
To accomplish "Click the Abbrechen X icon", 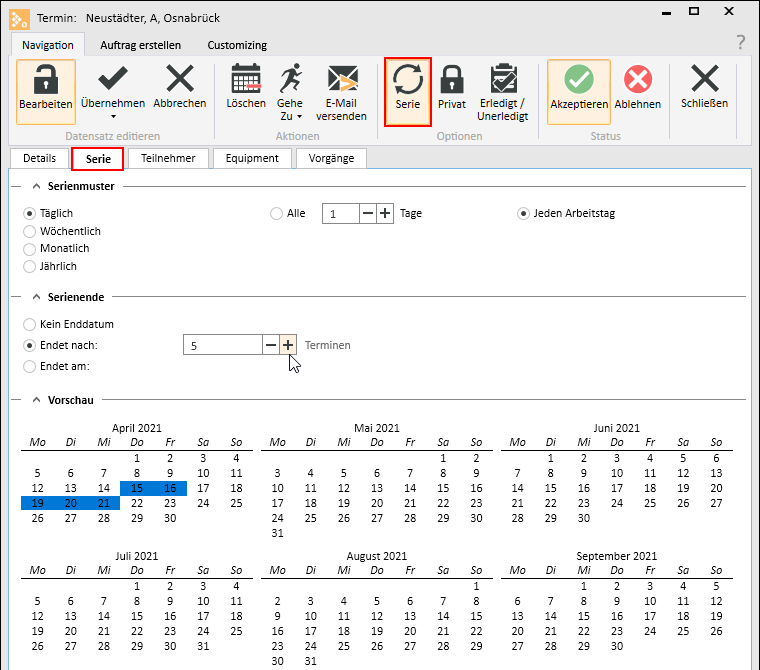I will 180,82.
